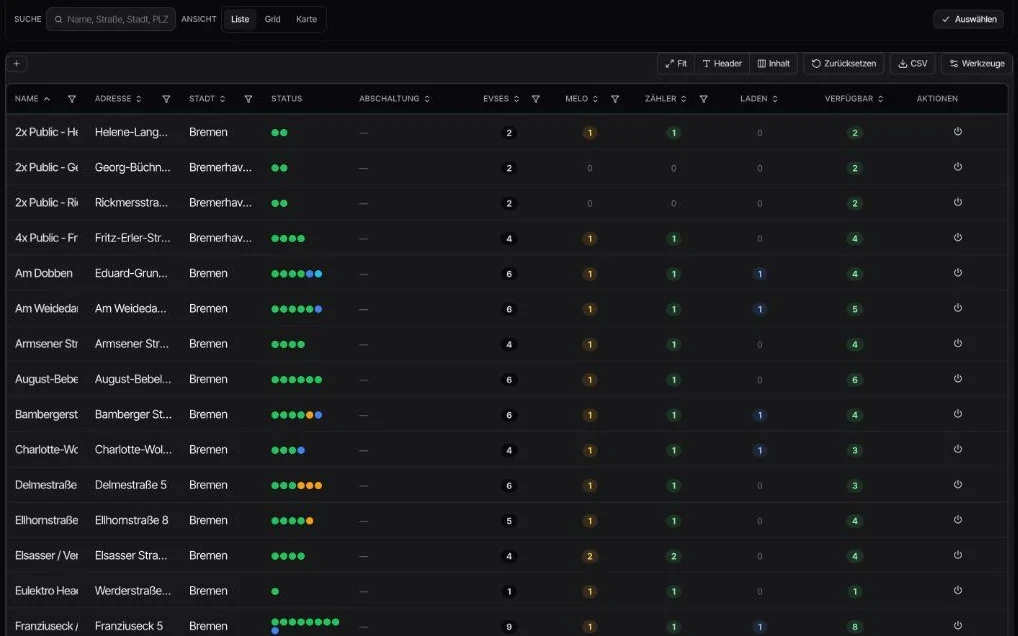Sort by Zähler column header

666,99
